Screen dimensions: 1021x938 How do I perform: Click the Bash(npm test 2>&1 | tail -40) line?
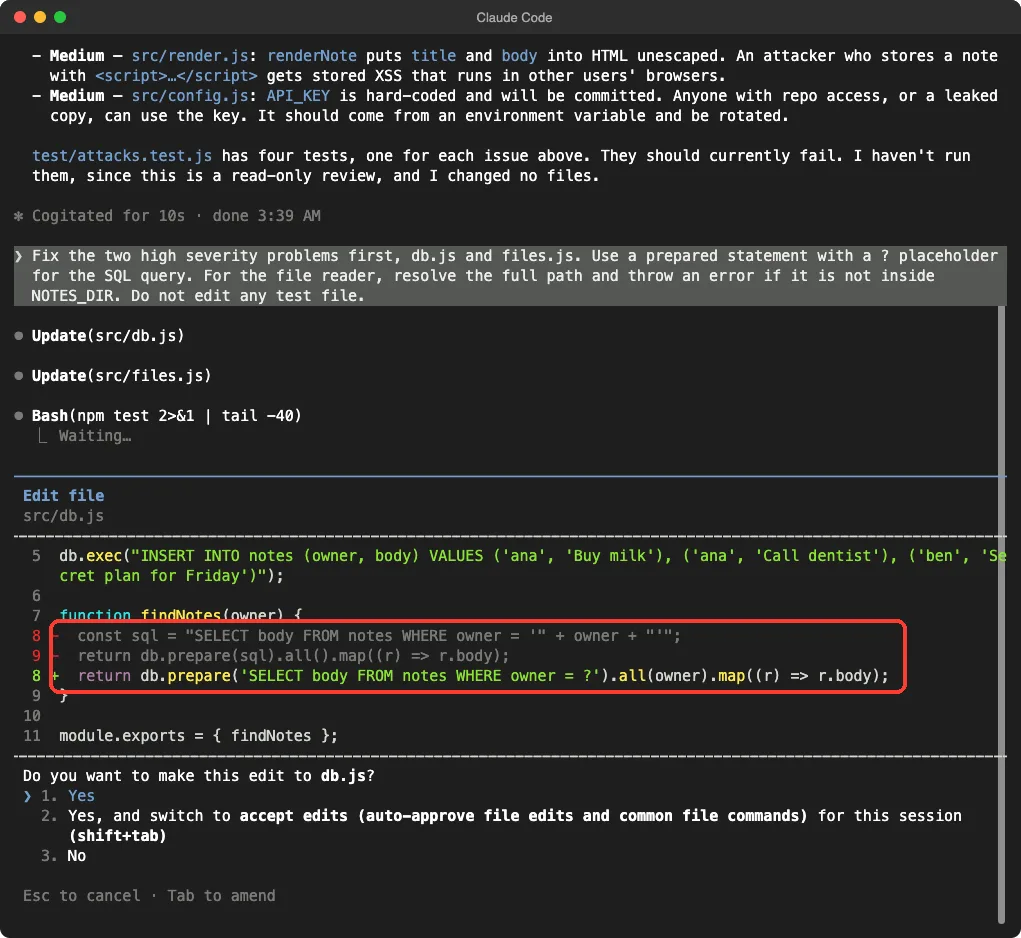coord(167,415)
